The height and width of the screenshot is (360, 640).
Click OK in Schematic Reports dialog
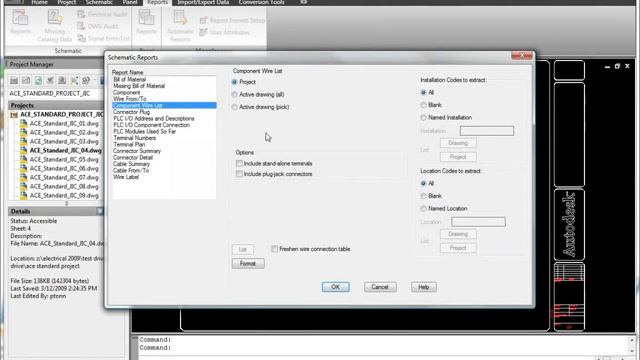pos(336,287)
